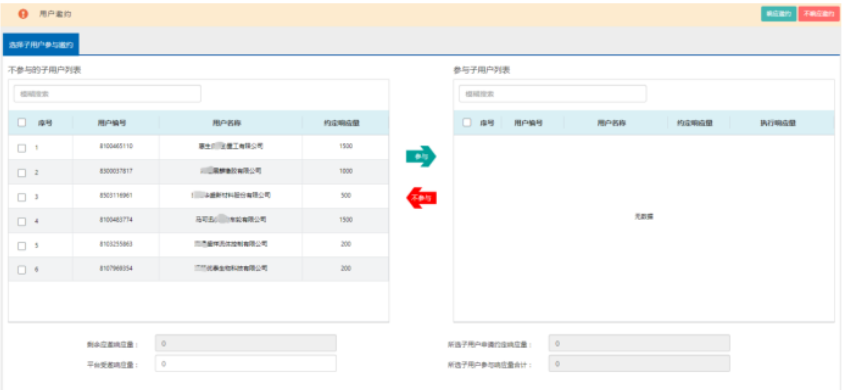Image resolution: width=843 pixels, height=390 pixels.
Task: Tick the checkbox for row 3 (8503116961)
Action: (22, 197)
